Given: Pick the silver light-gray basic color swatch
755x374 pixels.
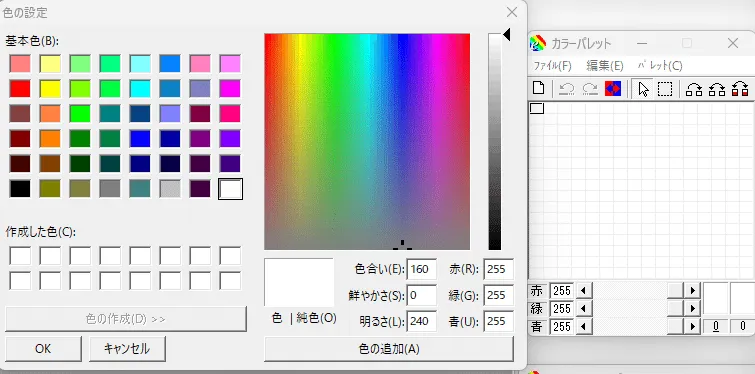Looking at the screenshot, I should tap(170, 189).
